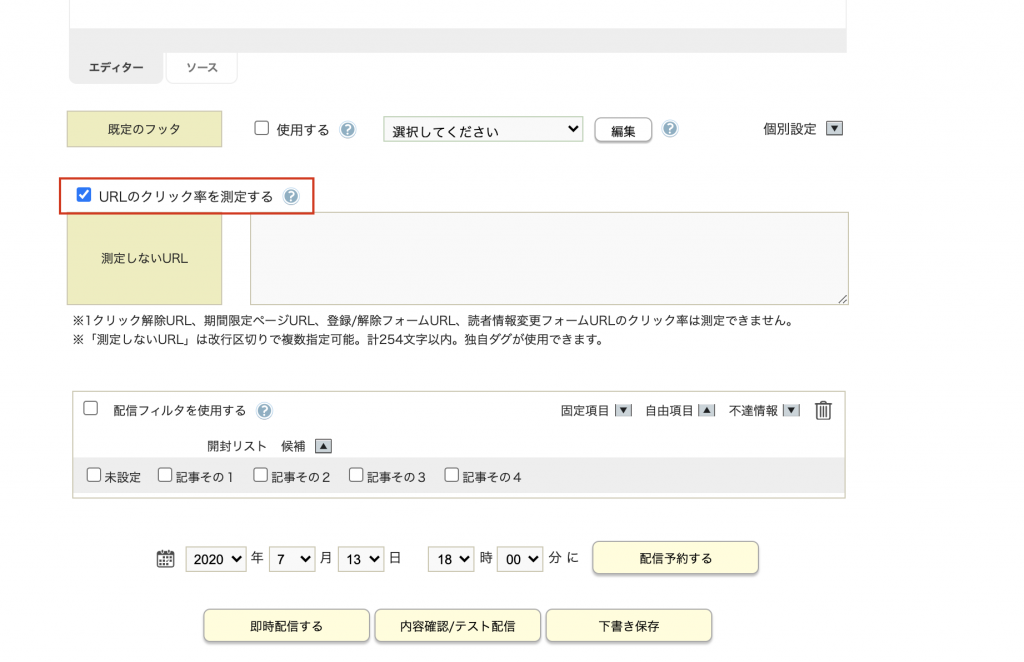
Task: Click inside the 測定しないURL text area
Action: tap(549, 258)
